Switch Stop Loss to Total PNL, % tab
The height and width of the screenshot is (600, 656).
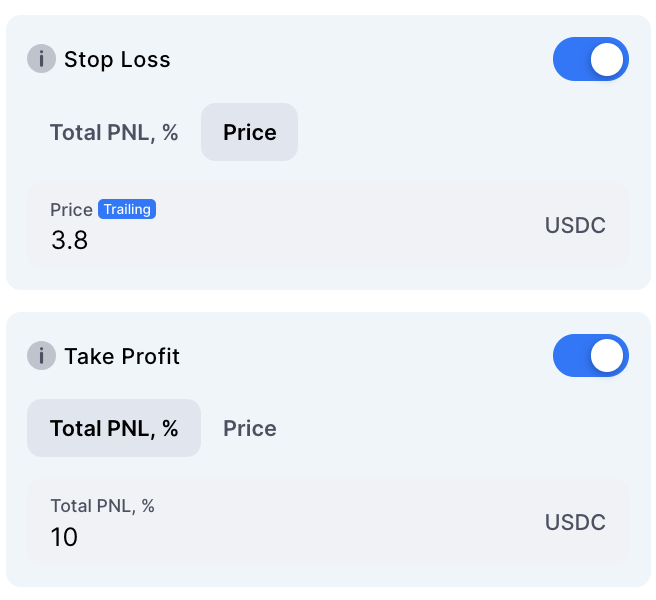click(x=114, y=132)
